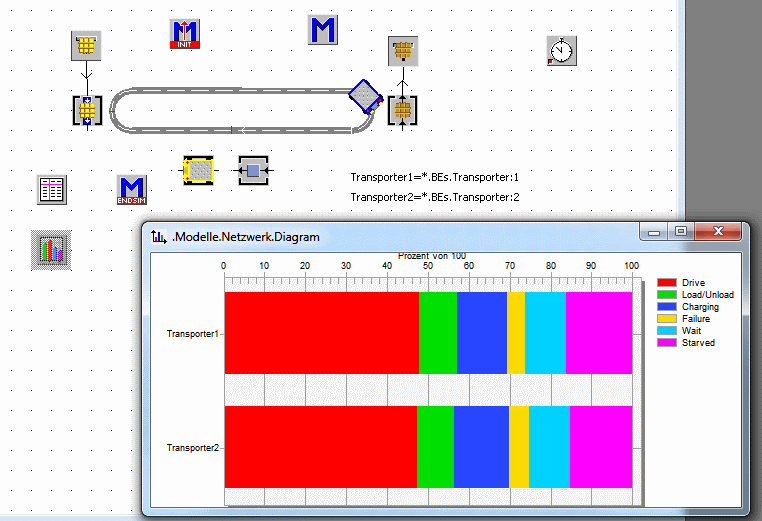Click the red Drive legend swatch
The width and height of the screenshot is (762, 521).
pos(666,283)
